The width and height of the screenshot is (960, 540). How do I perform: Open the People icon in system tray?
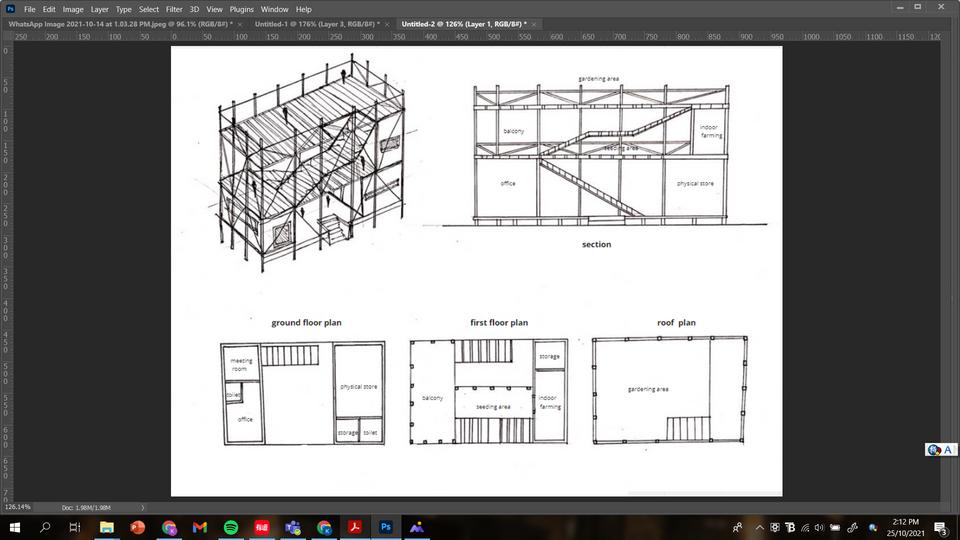tap(738, 527)
